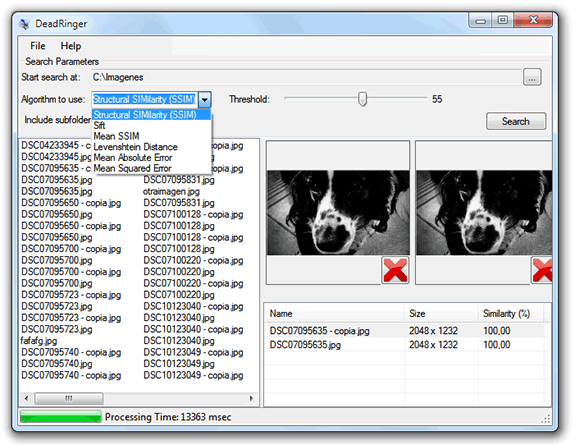The image size is (575, 445).
Task: Collapse the algorithm dropdown with its arrow
Action: (205, 99)
